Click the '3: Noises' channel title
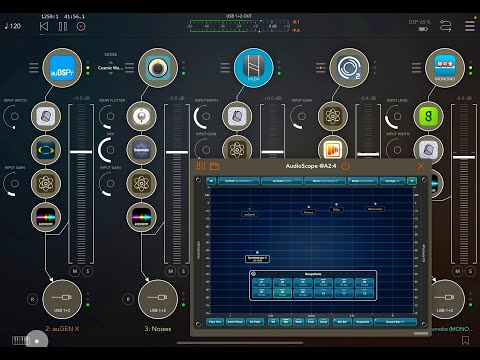Image resolution: width=480 pixels, height=360 pixels. 158,329
